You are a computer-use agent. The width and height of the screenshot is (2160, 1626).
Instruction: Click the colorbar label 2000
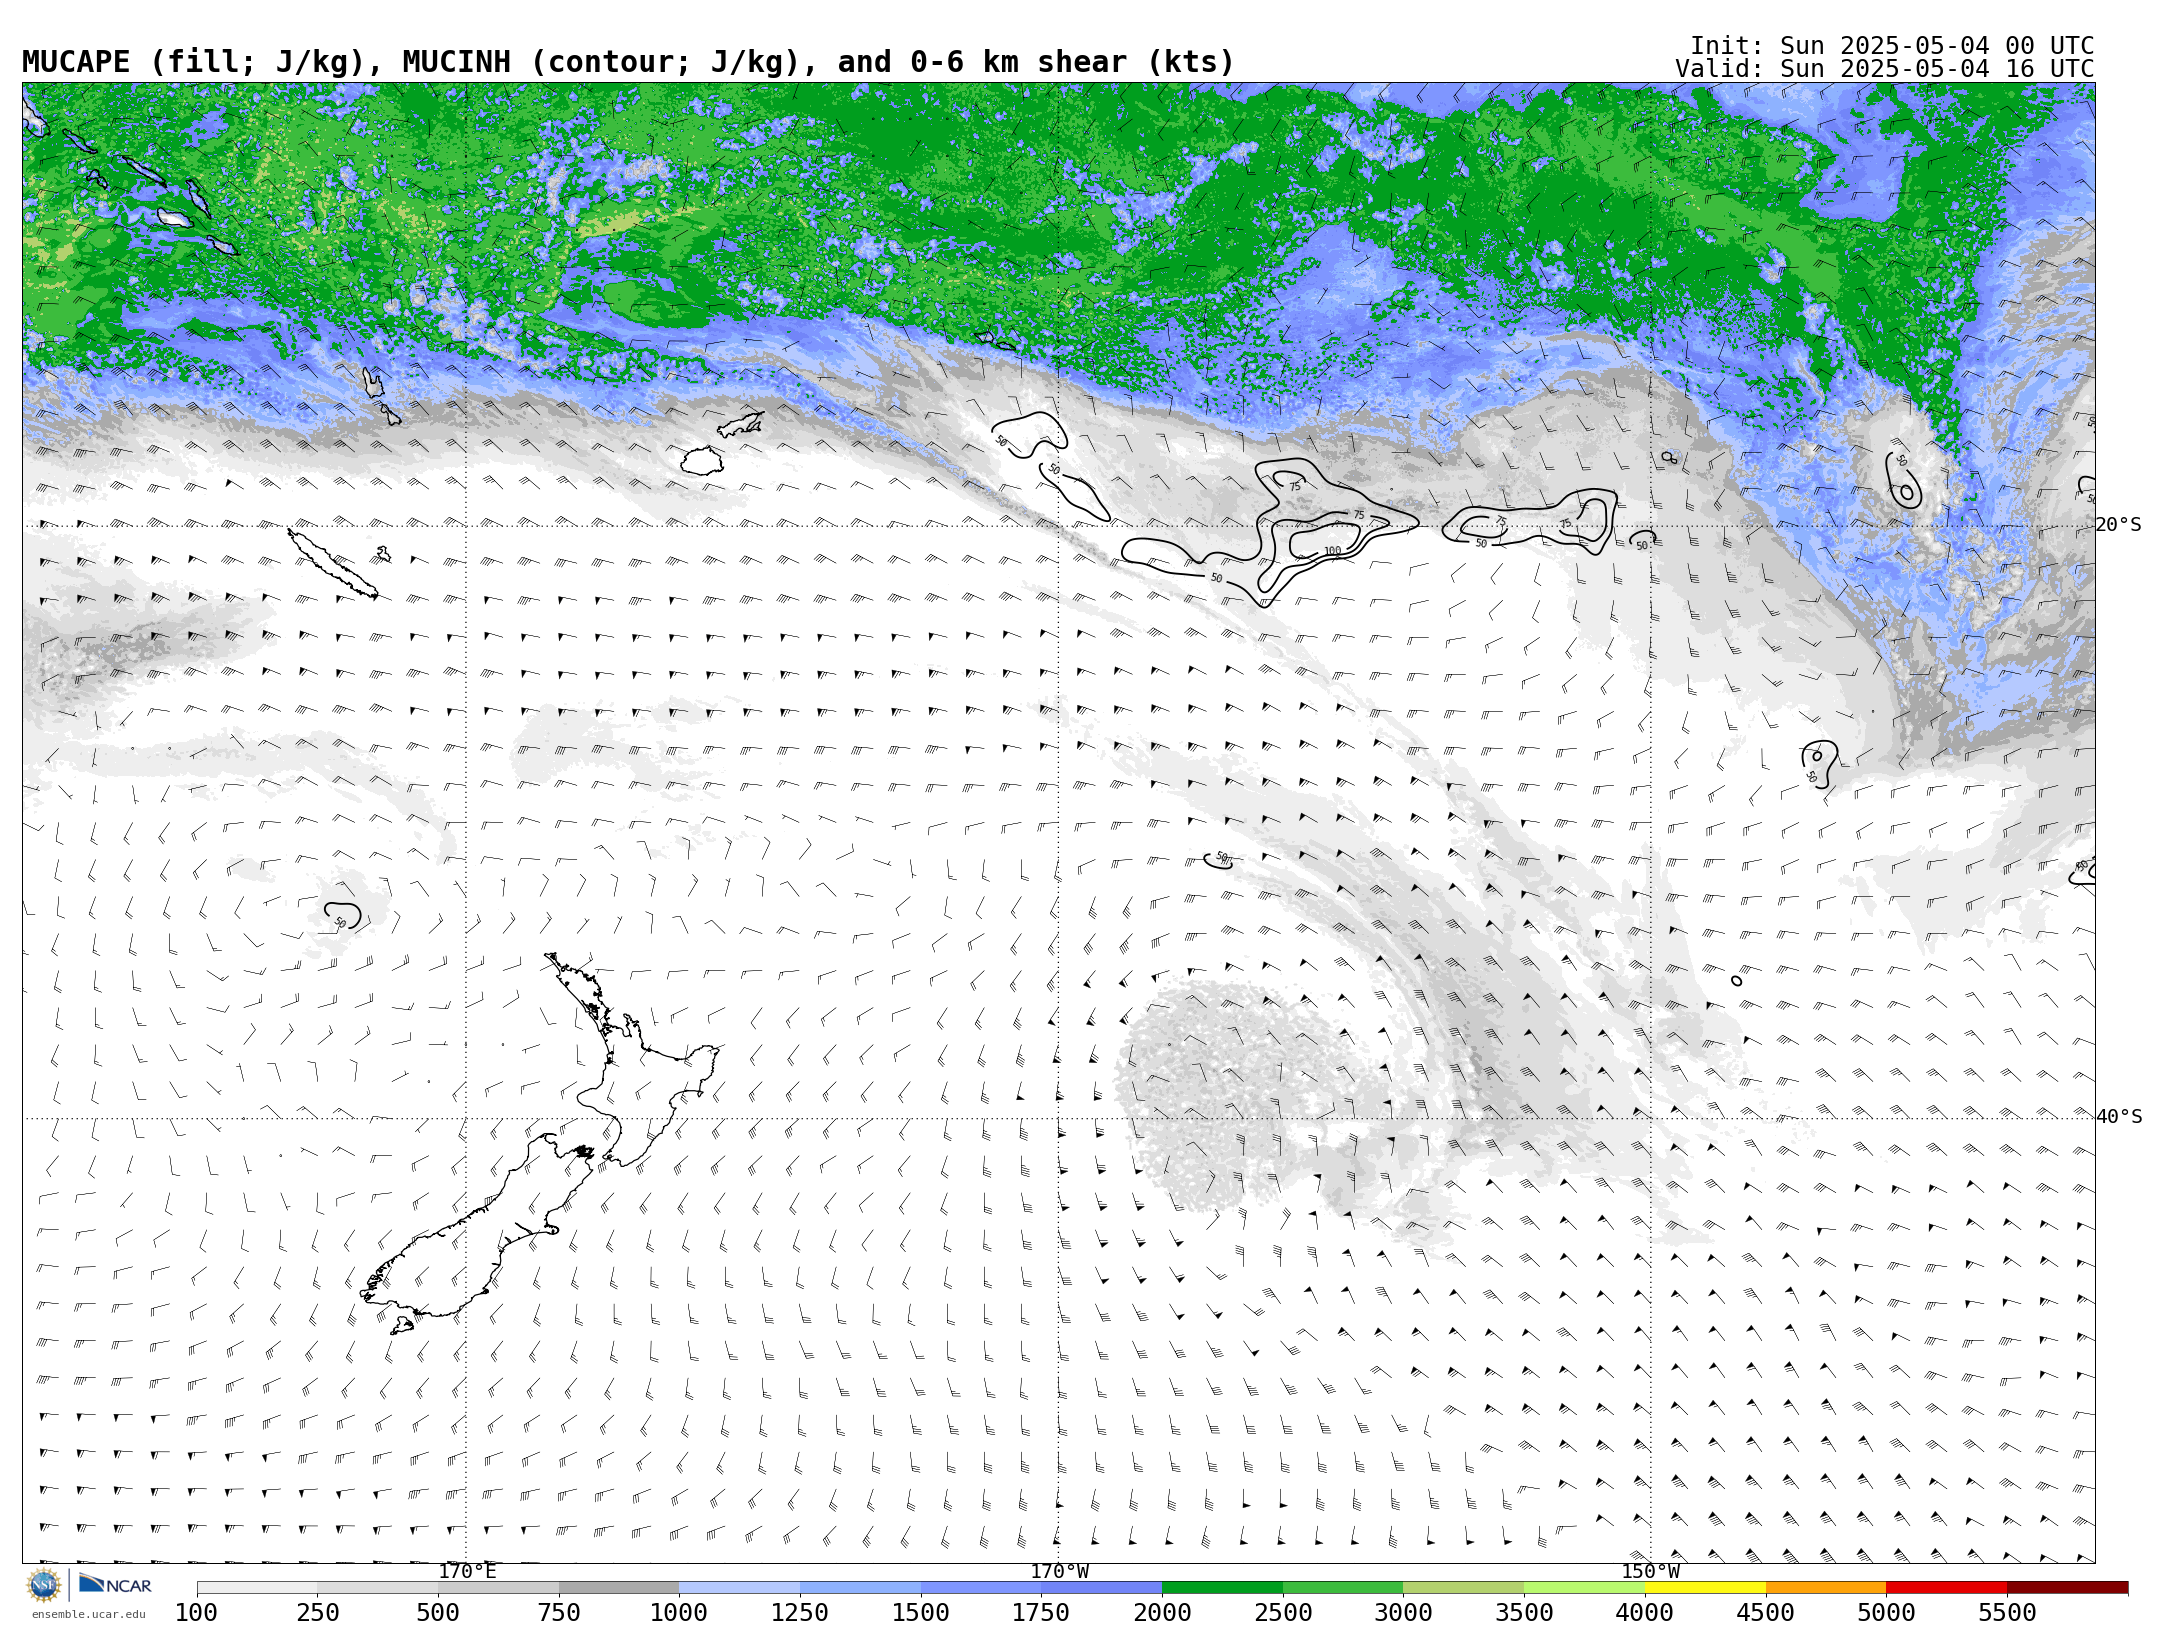[x=1162, y=1613]
